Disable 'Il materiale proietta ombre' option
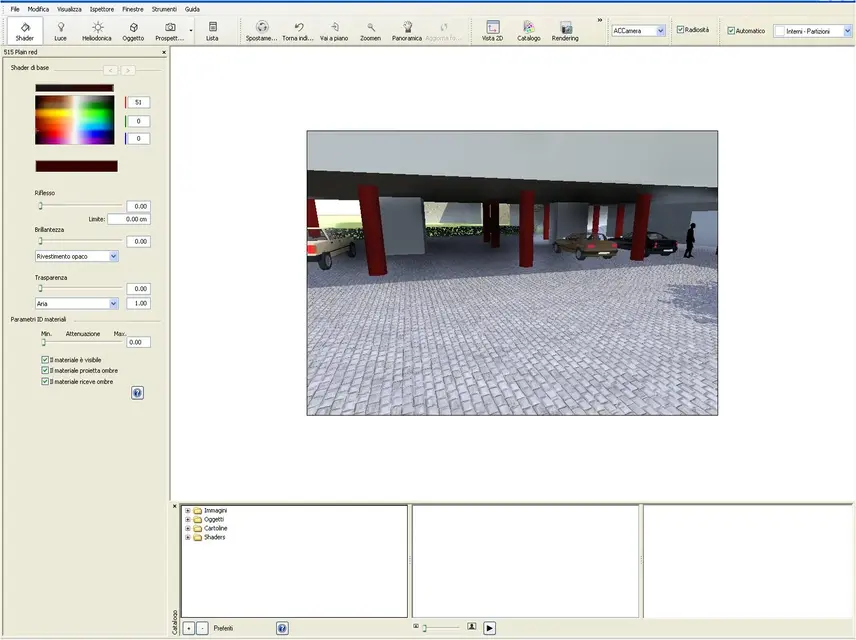856x640 pixels. point(46,371)
